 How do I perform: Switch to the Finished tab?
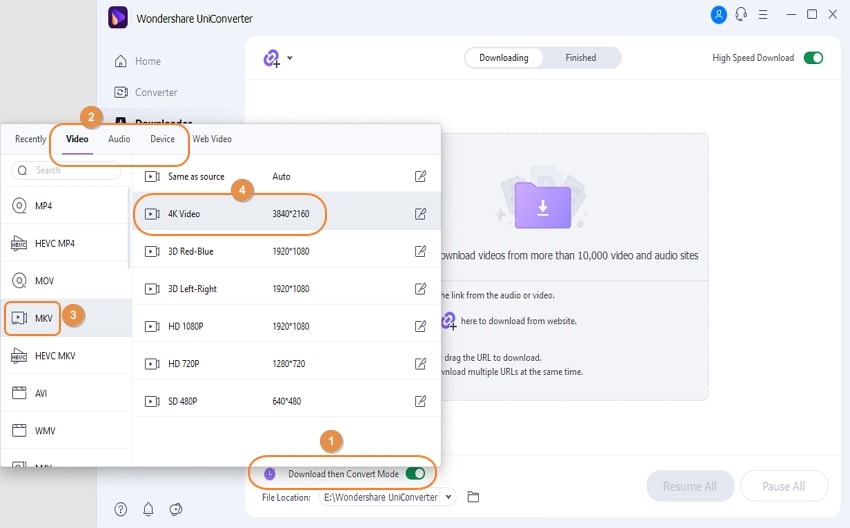tap(581, 57)
